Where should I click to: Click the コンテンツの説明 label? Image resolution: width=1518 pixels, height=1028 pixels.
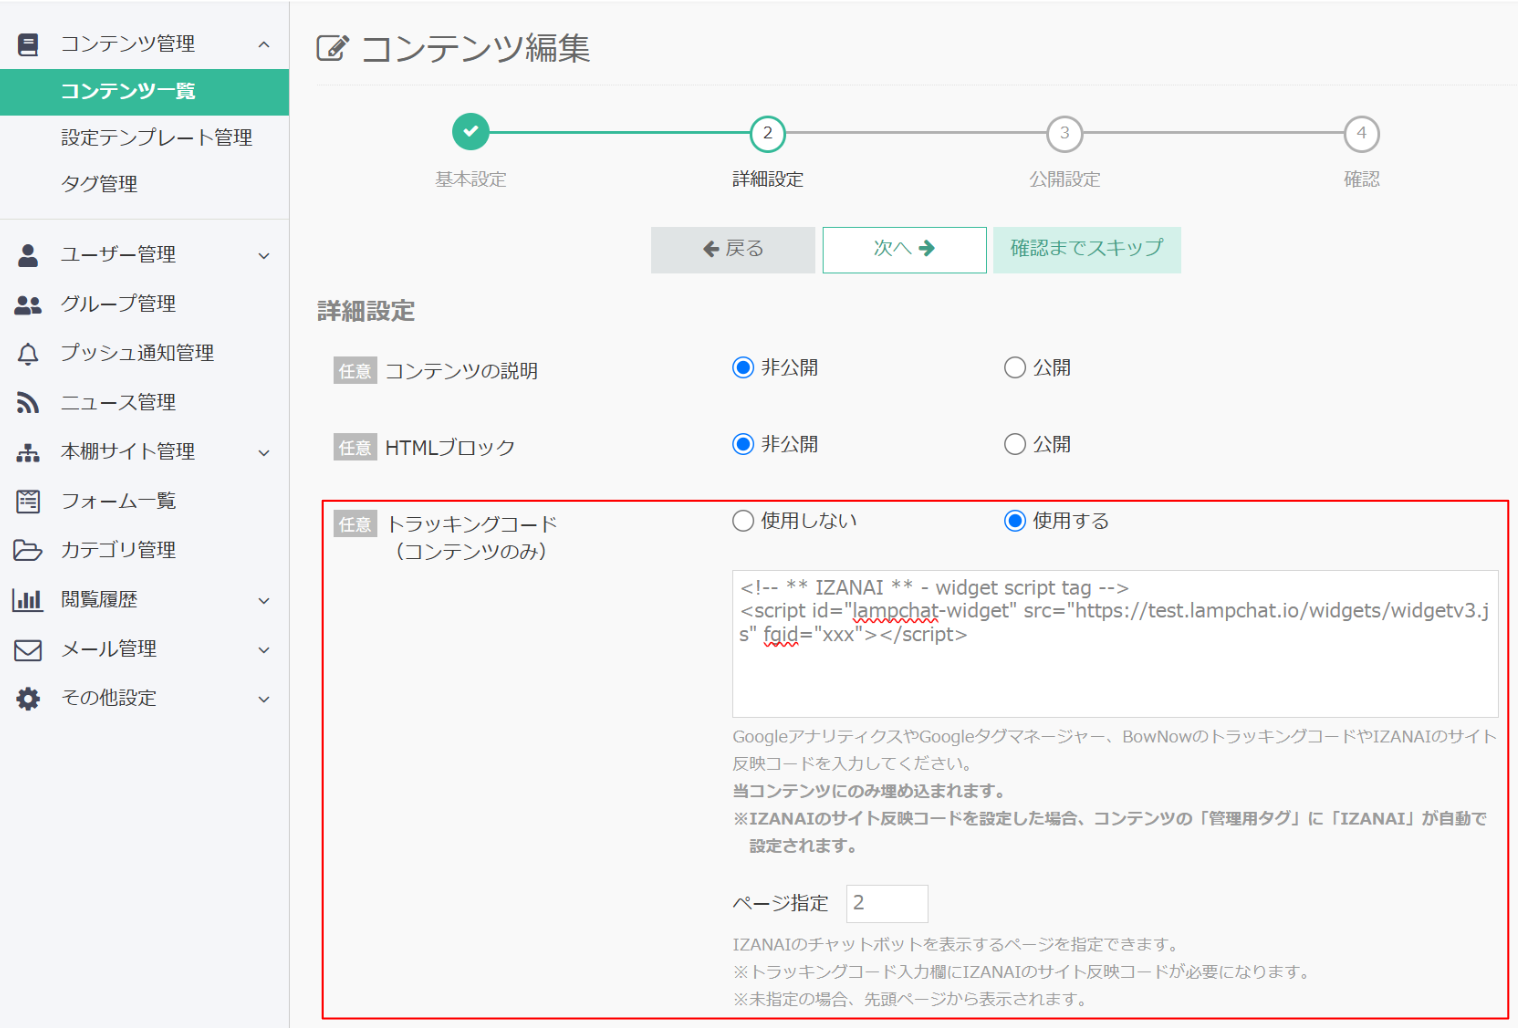coord(462,371)
